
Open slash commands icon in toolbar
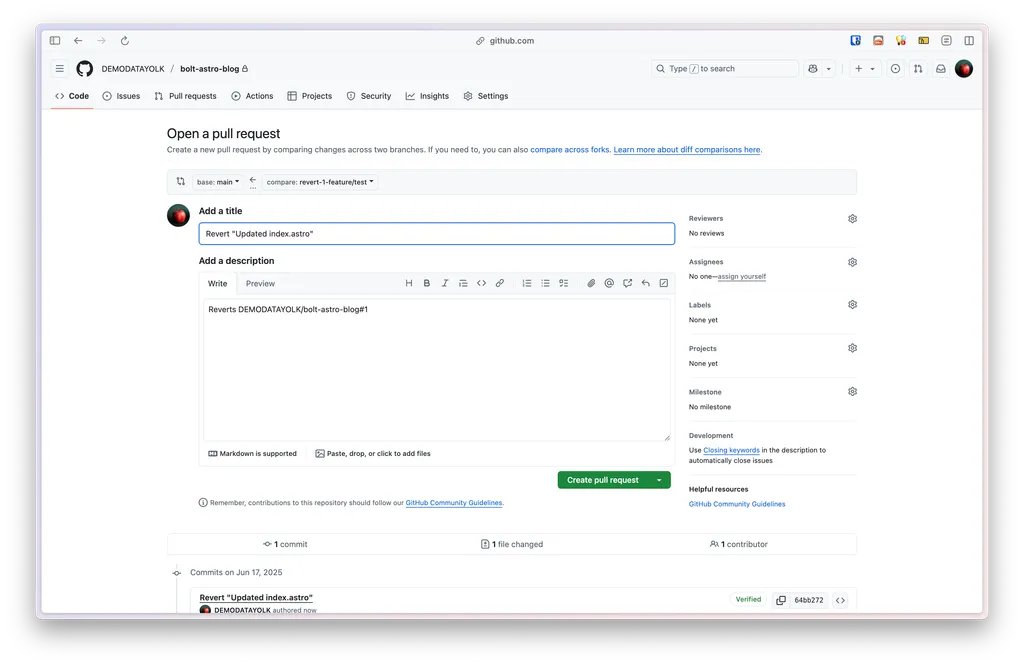tap(664, 283)
